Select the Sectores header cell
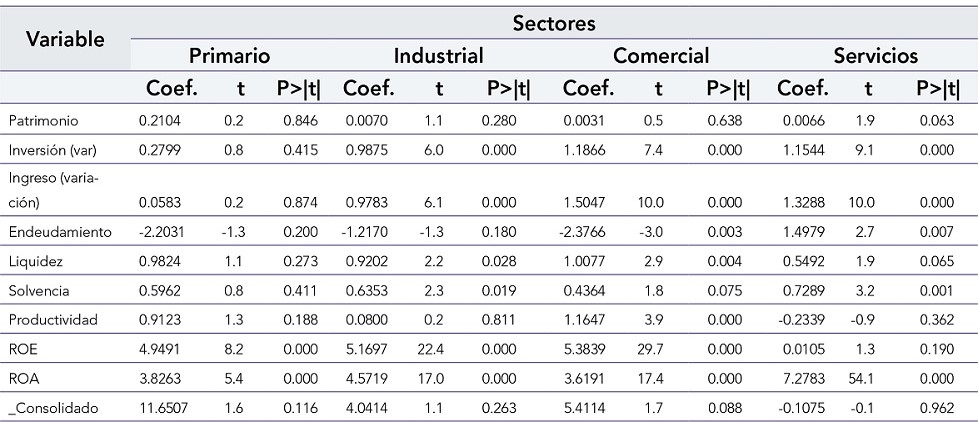This screenshot has height=422, width=978. tap(554, 21)
